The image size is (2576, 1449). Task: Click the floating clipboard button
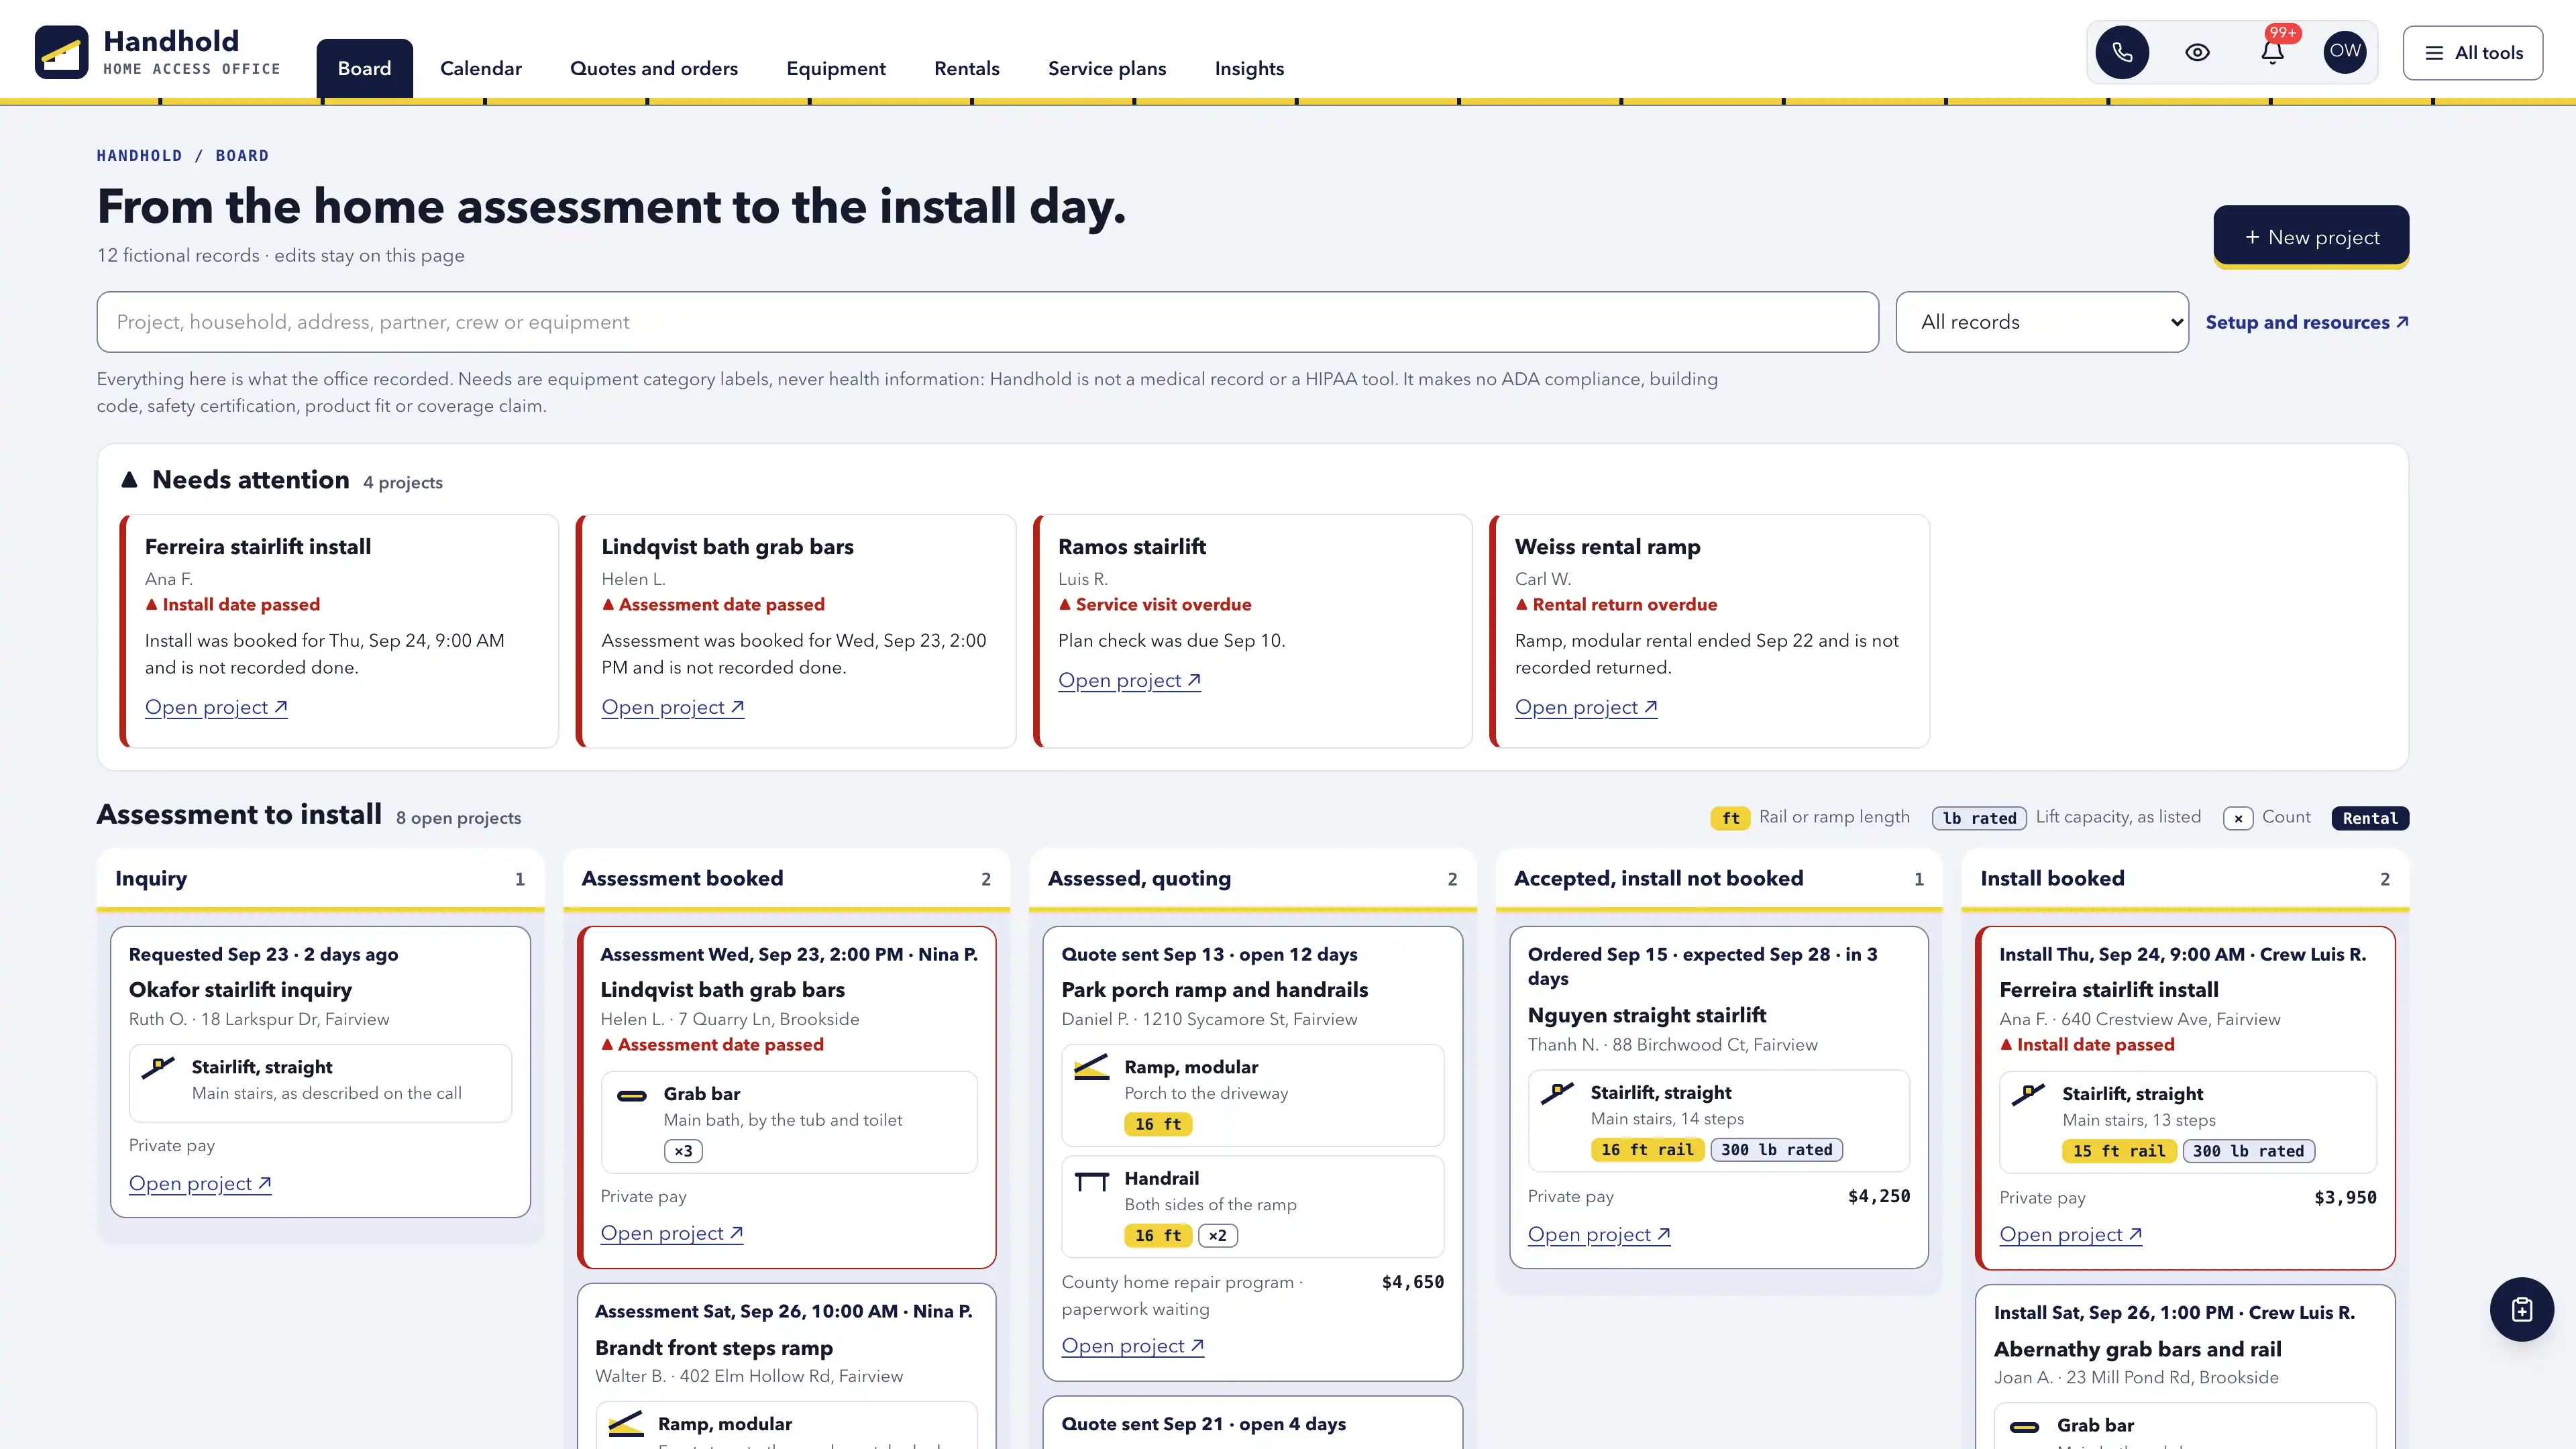tap(2521, 1309)
